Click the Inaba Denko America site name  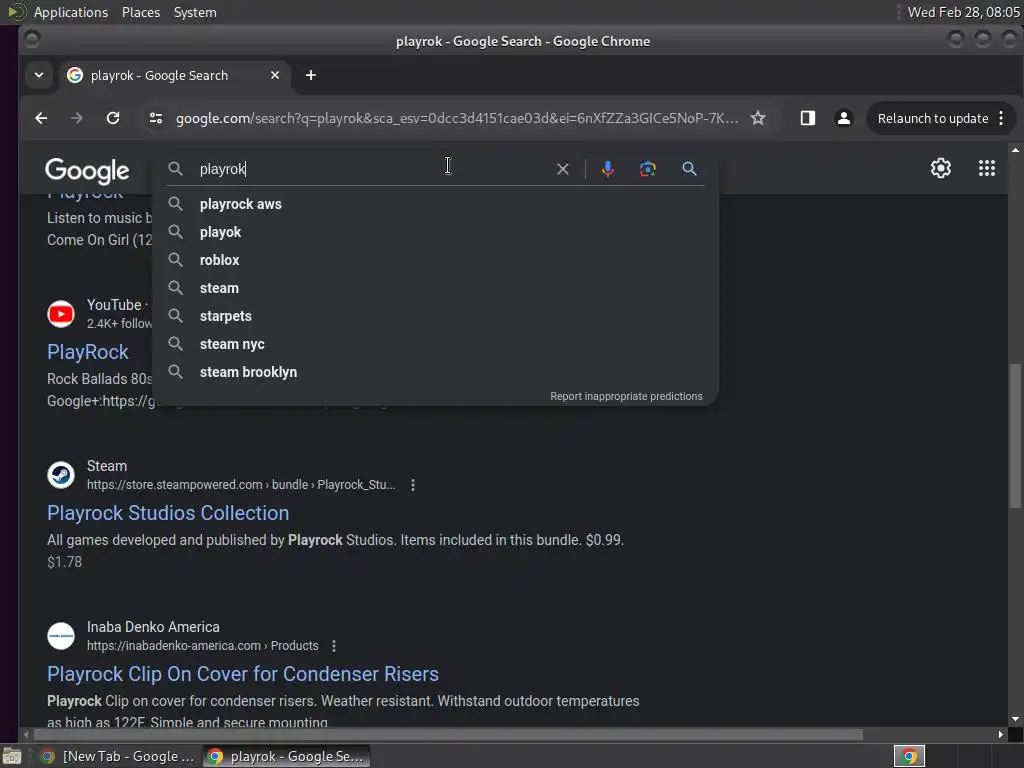153,627
